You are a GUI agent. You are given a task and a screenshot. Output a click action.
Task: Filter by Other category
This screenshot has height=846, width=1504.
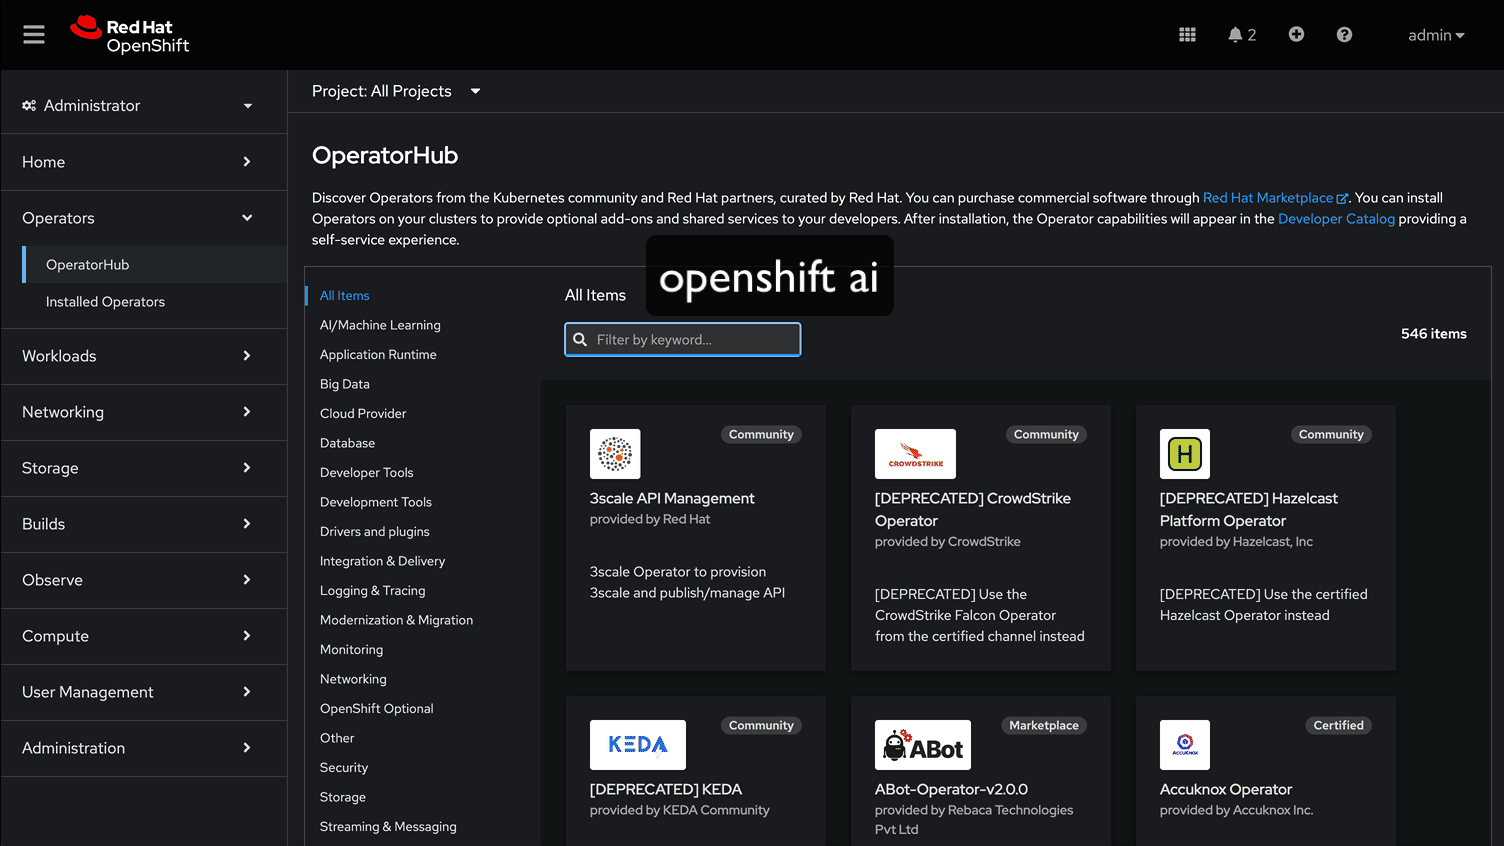337,738
